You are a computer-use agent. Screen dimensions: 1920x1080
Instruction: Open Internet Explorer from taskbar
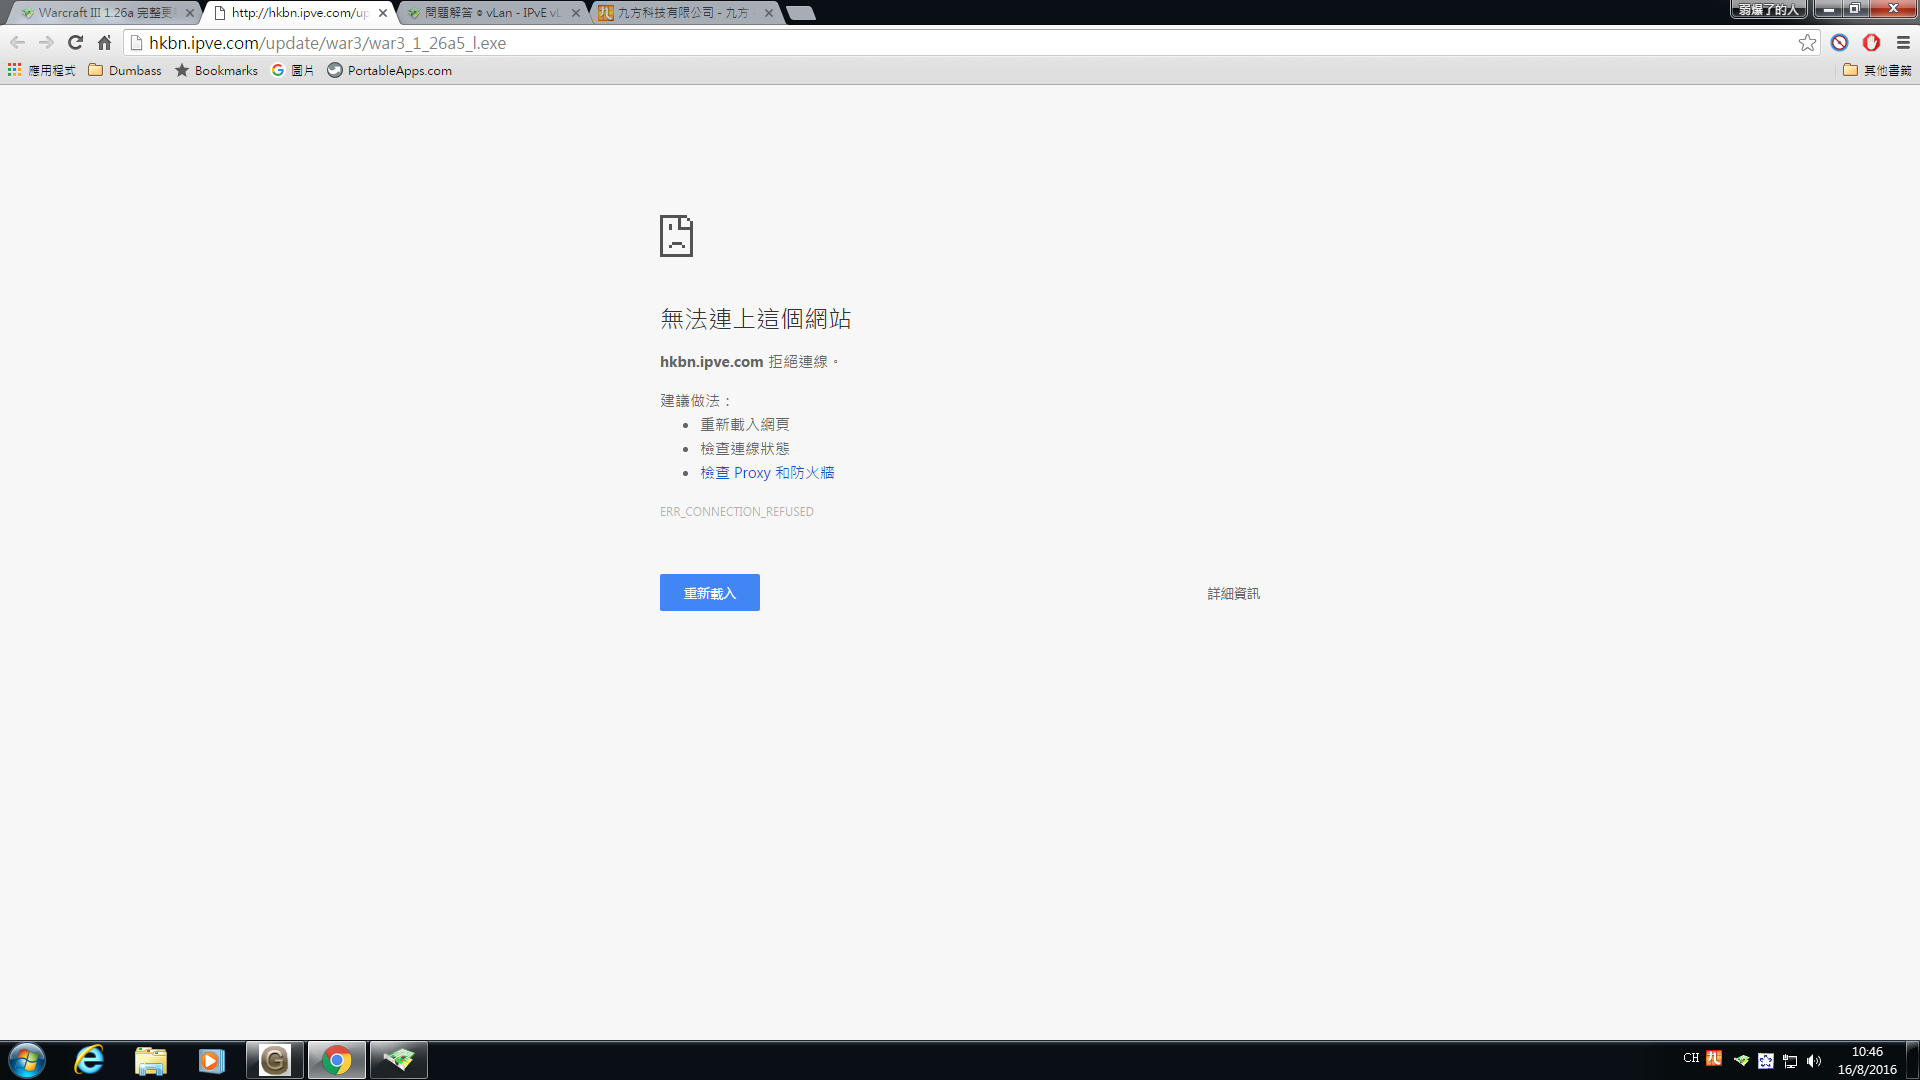click(x=89, y=1060)
